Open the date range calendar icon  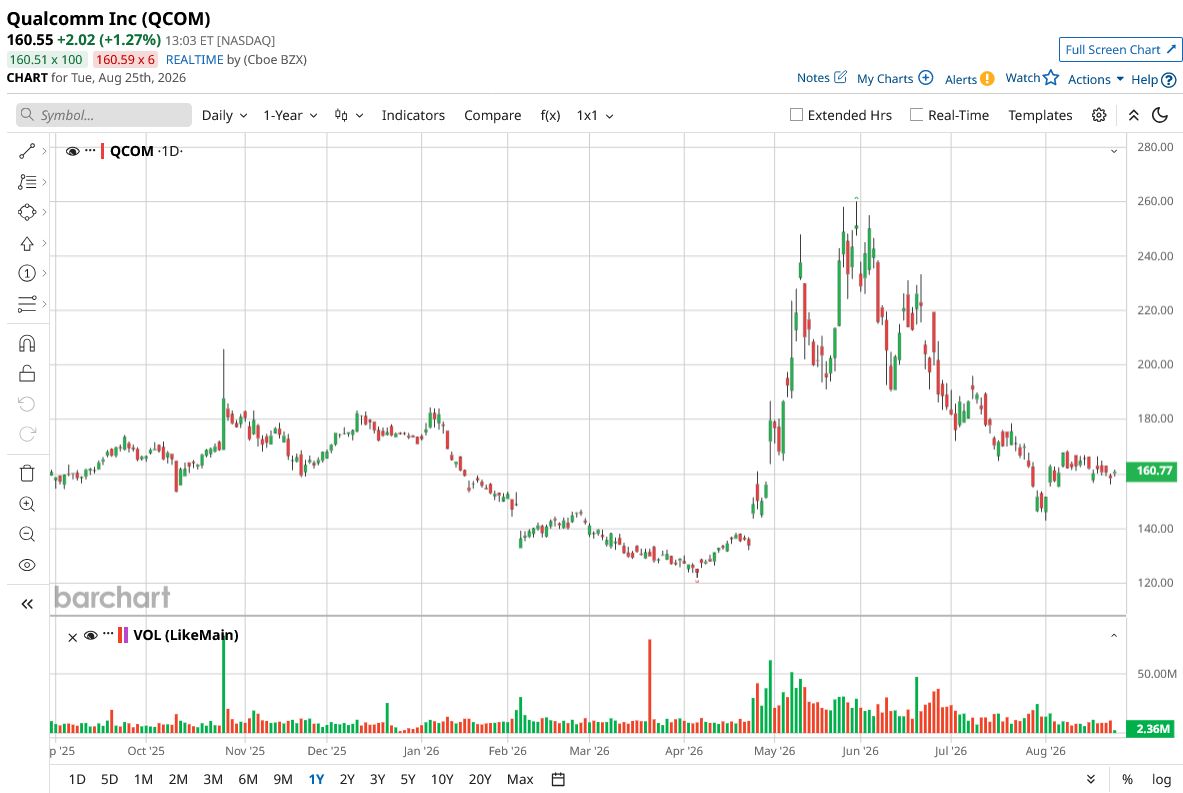tap(558, 779)
